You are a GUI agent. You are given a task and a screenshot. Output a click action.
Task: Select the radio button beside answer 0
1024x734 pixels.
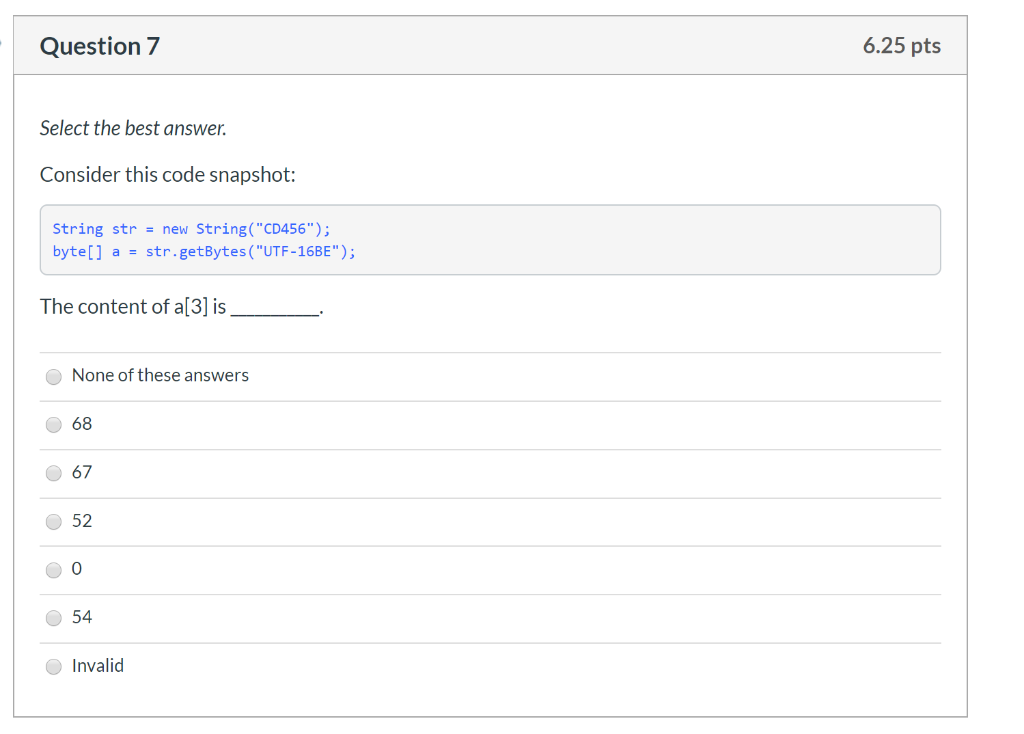pyautogui.click(x=54, y=570)
